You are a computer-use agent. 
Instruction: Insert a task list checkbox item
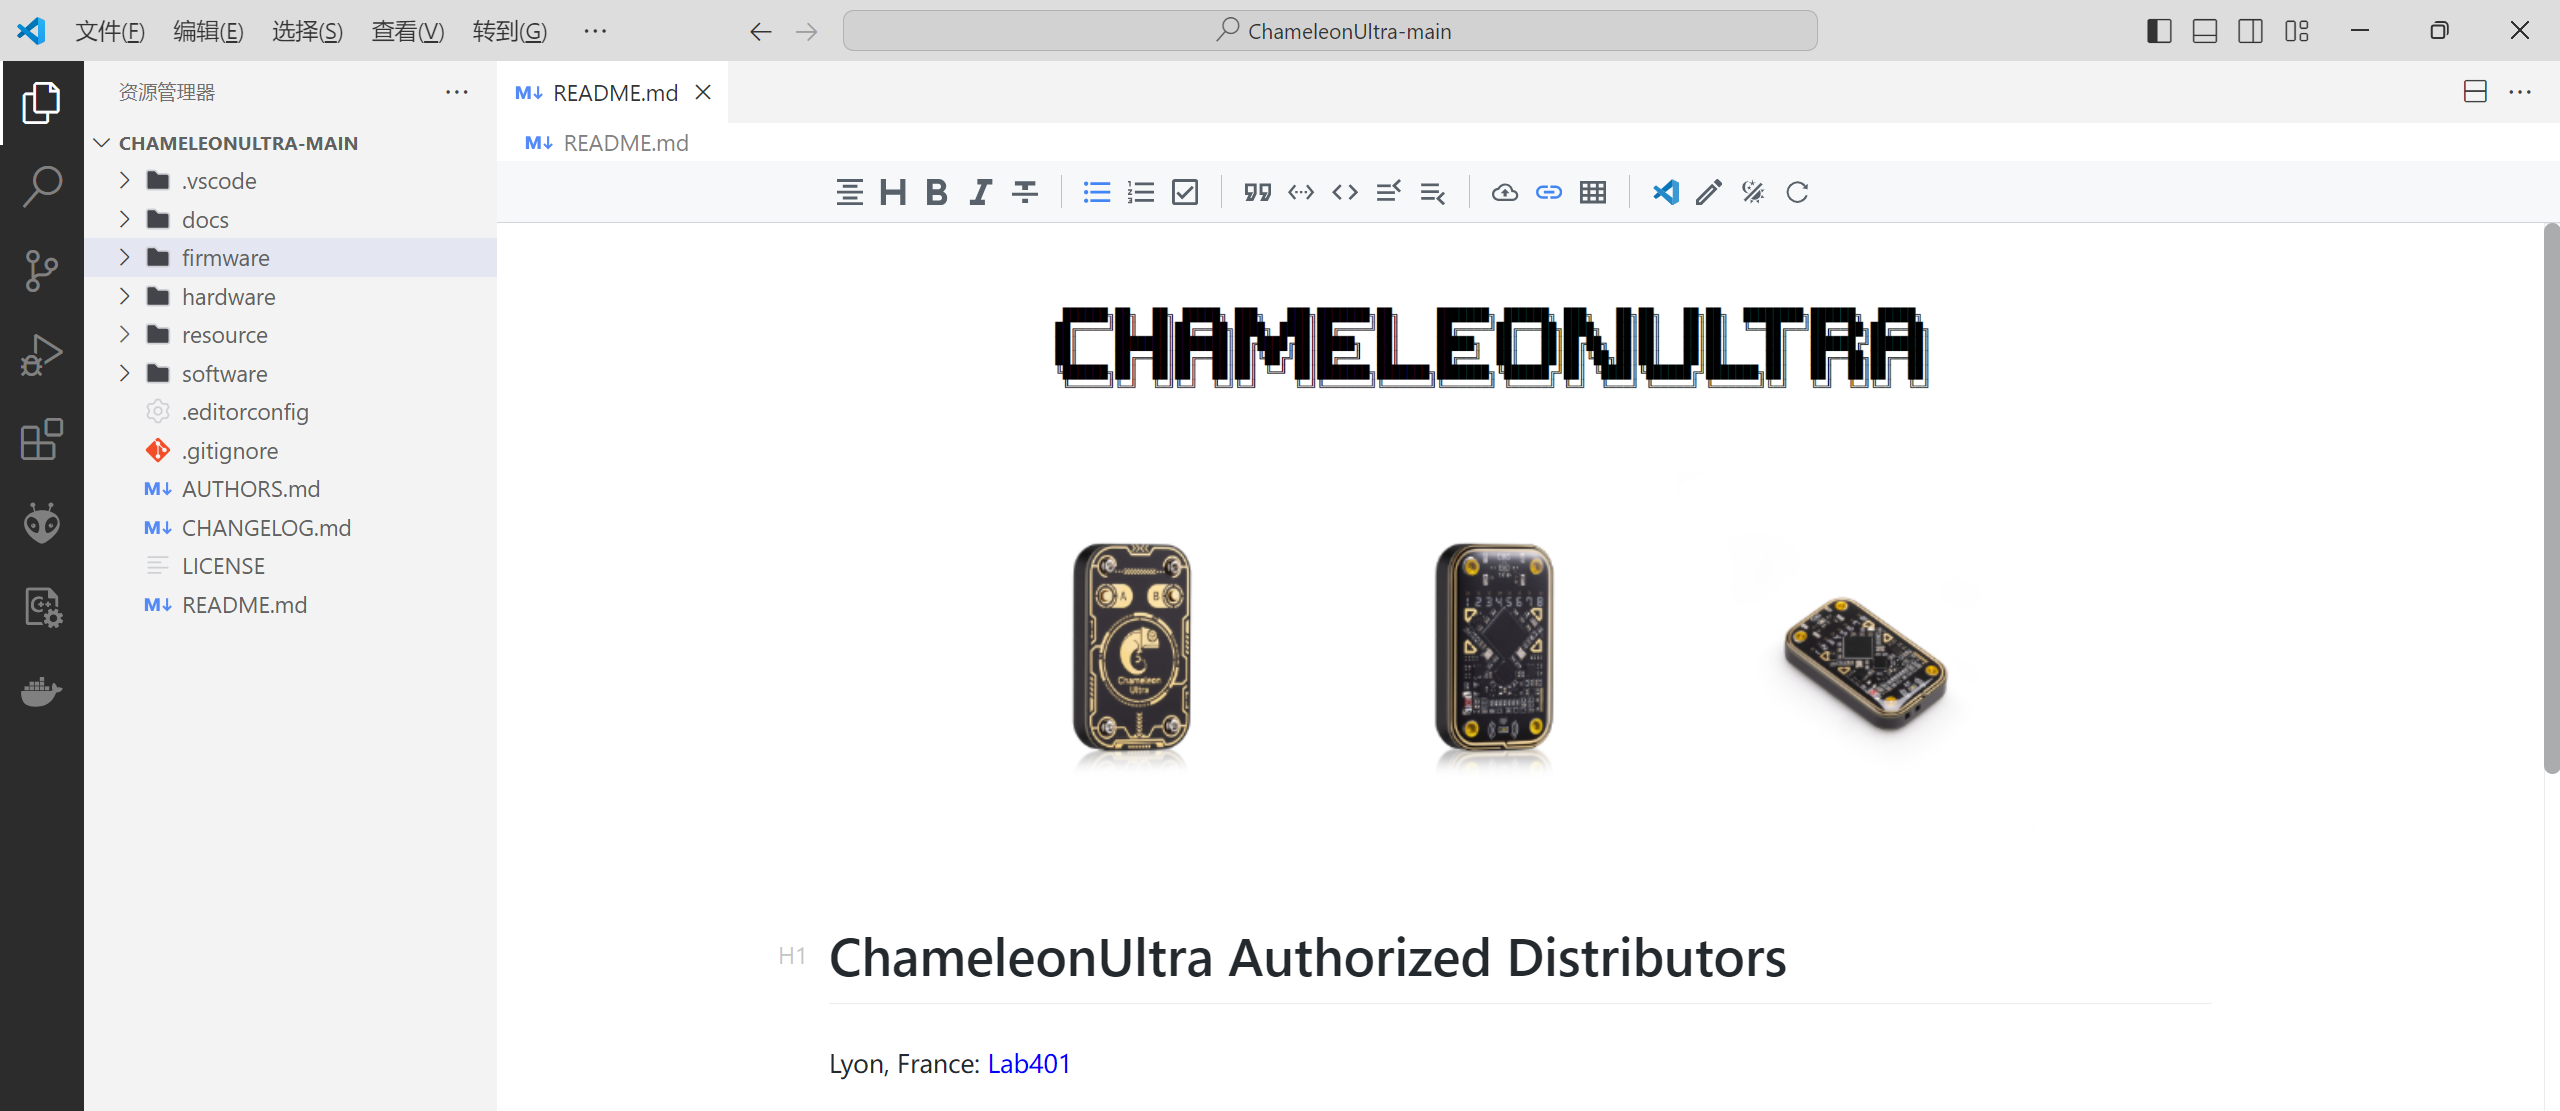click(x=1185, y=192)
